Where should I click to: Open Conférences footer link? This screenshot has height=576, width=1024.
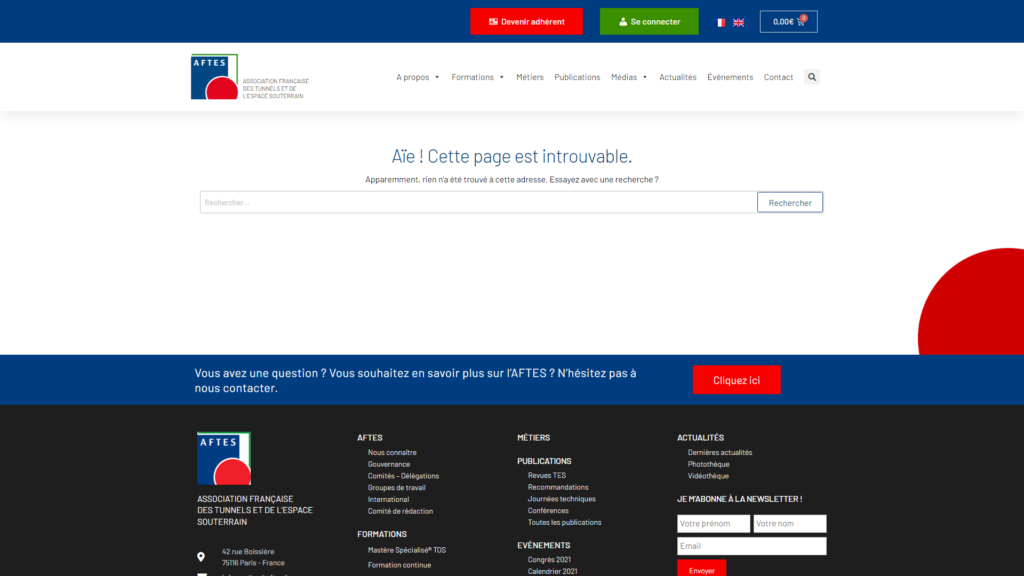[548, 511]
